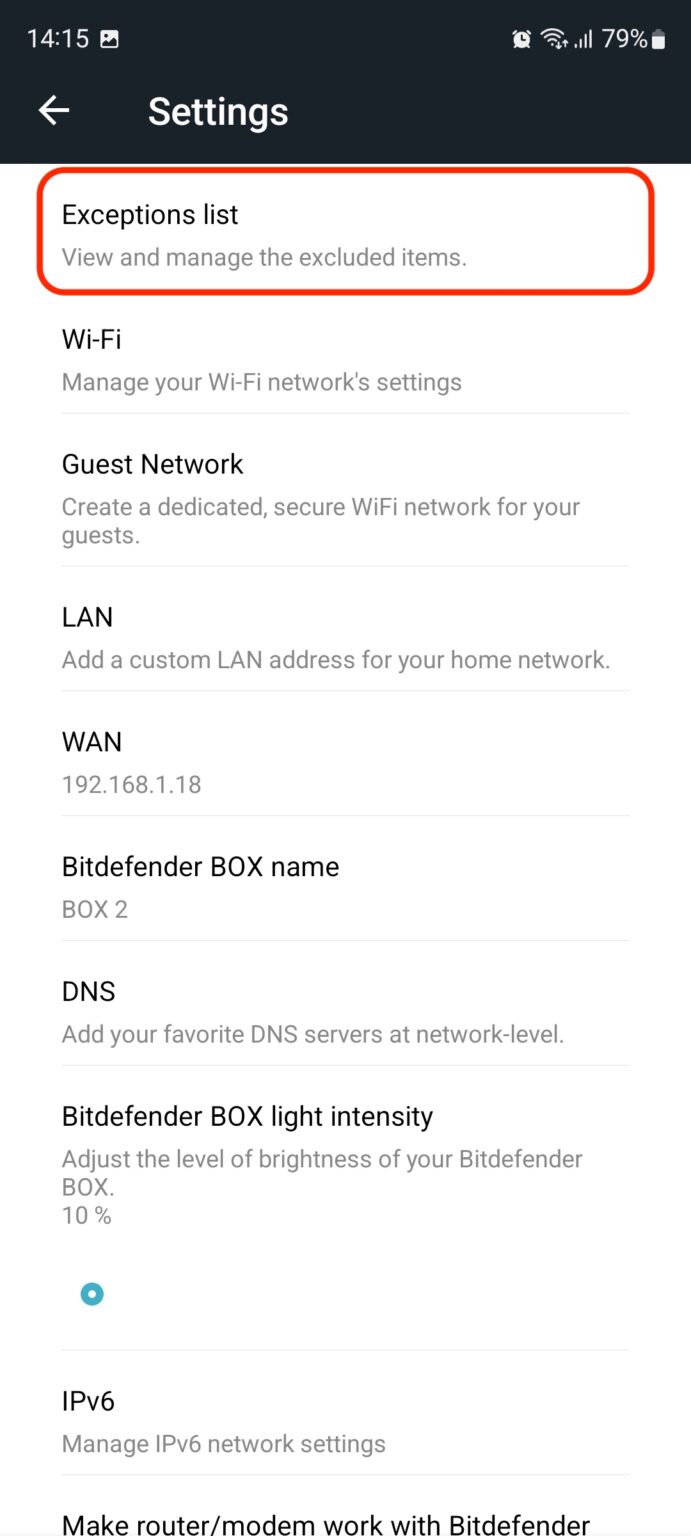Select the BOX 2 name value
The image size is (691, 1536).
tap(95, 909)
